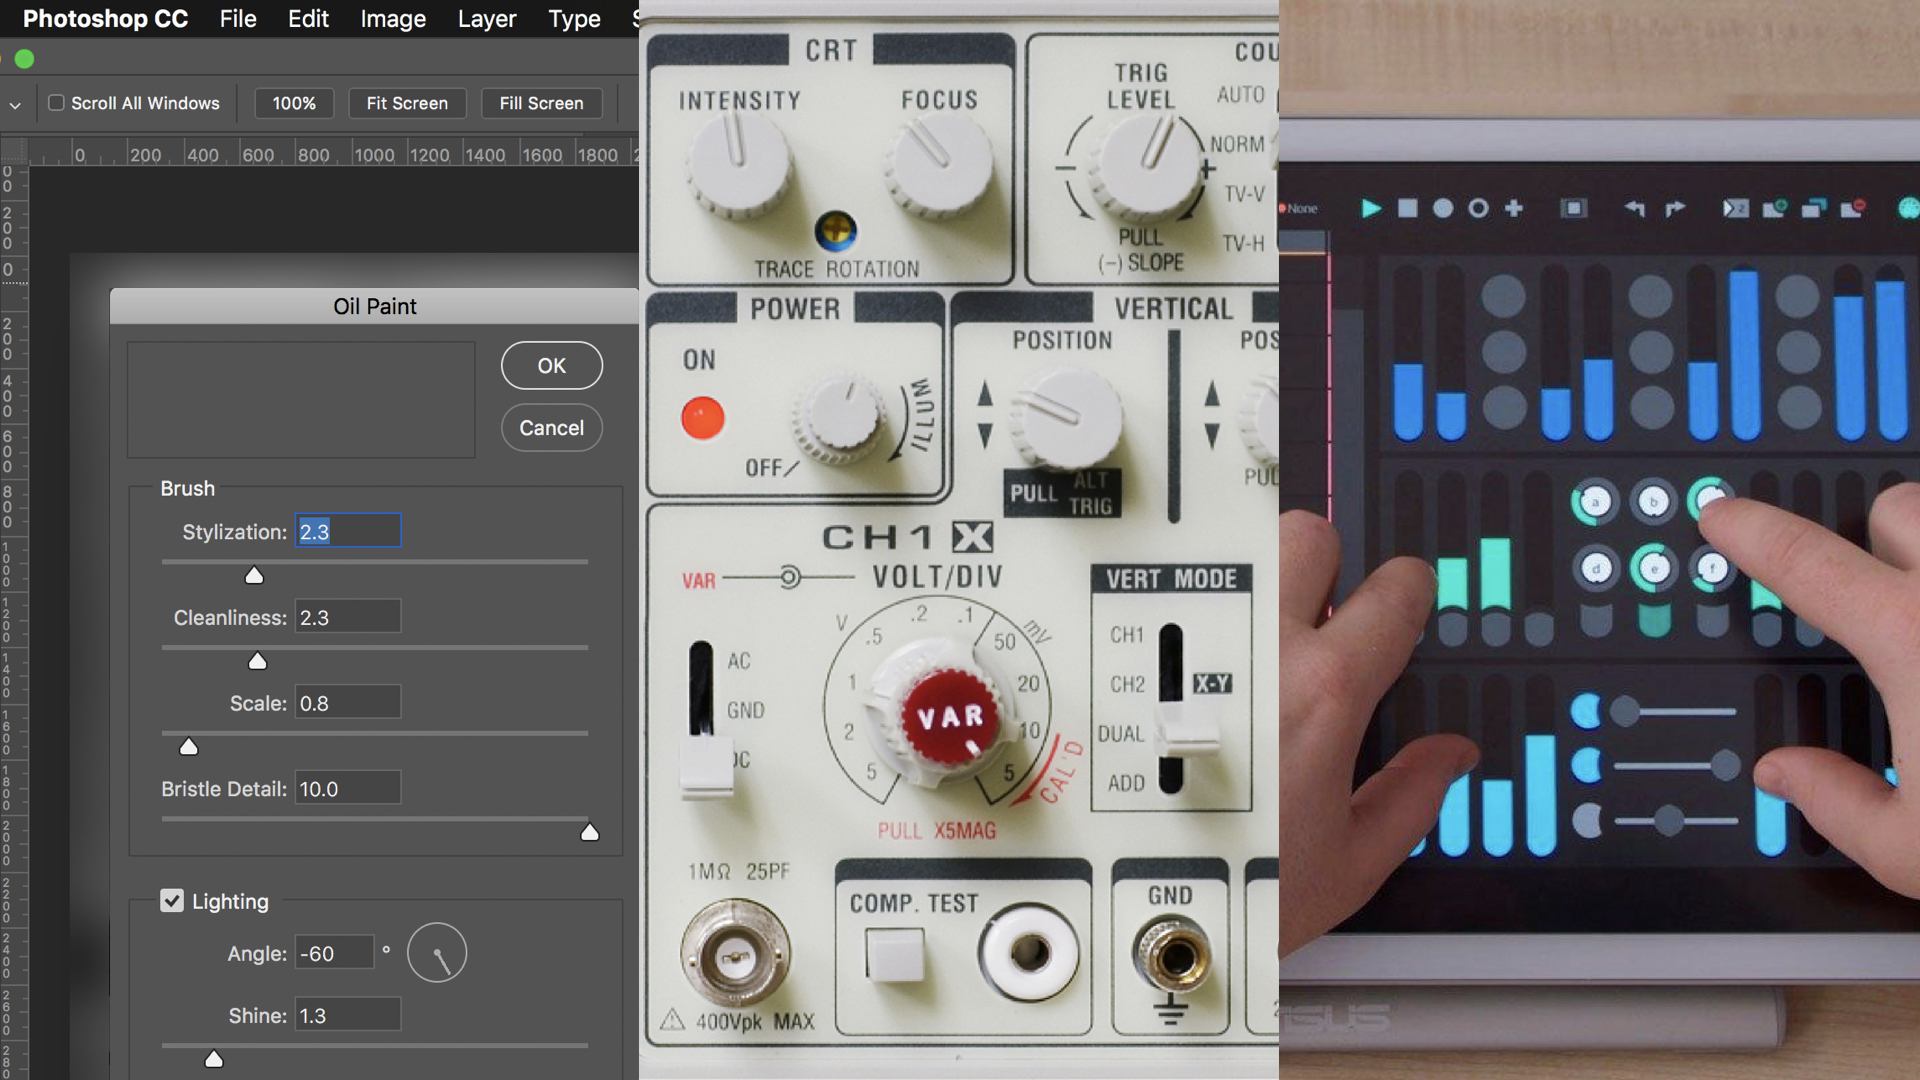Open the Layer menu

[x=487, y=19]
